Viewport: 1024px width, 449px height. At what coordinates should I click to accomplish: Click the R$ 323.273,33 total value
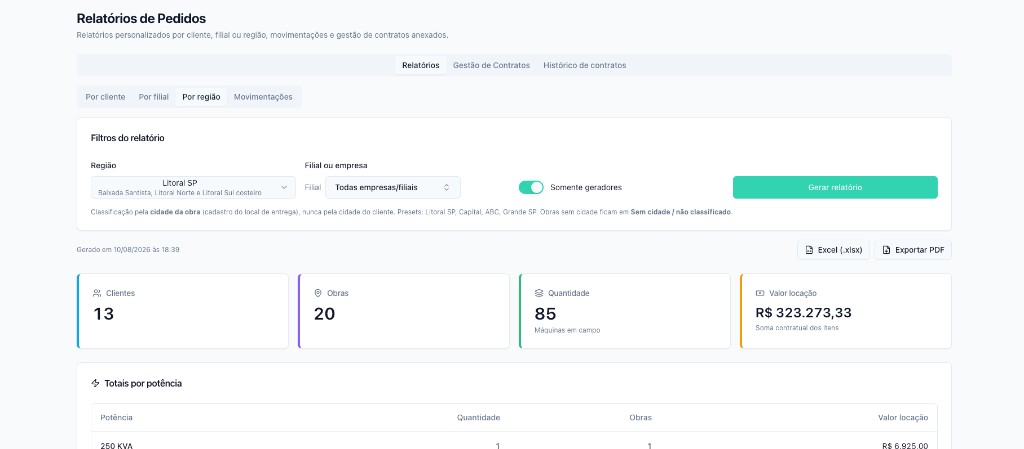(803, 313)
